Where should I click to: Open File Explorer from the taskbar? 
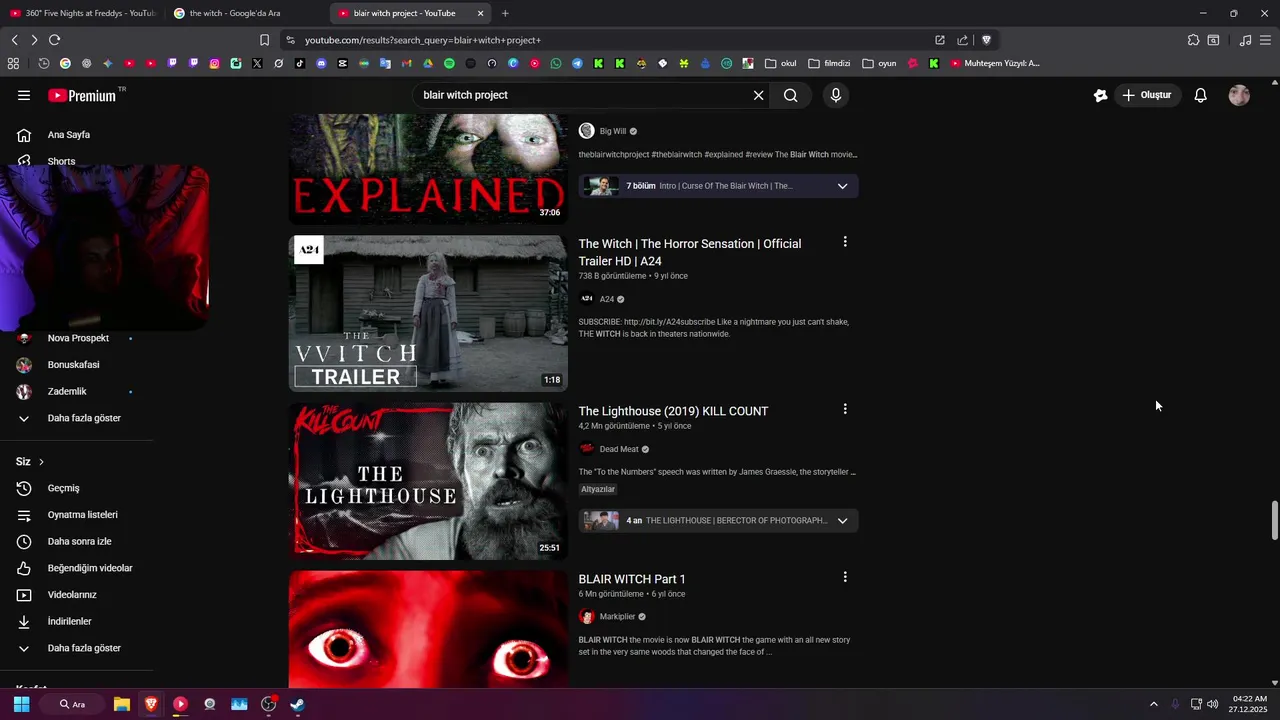point(121,704)
